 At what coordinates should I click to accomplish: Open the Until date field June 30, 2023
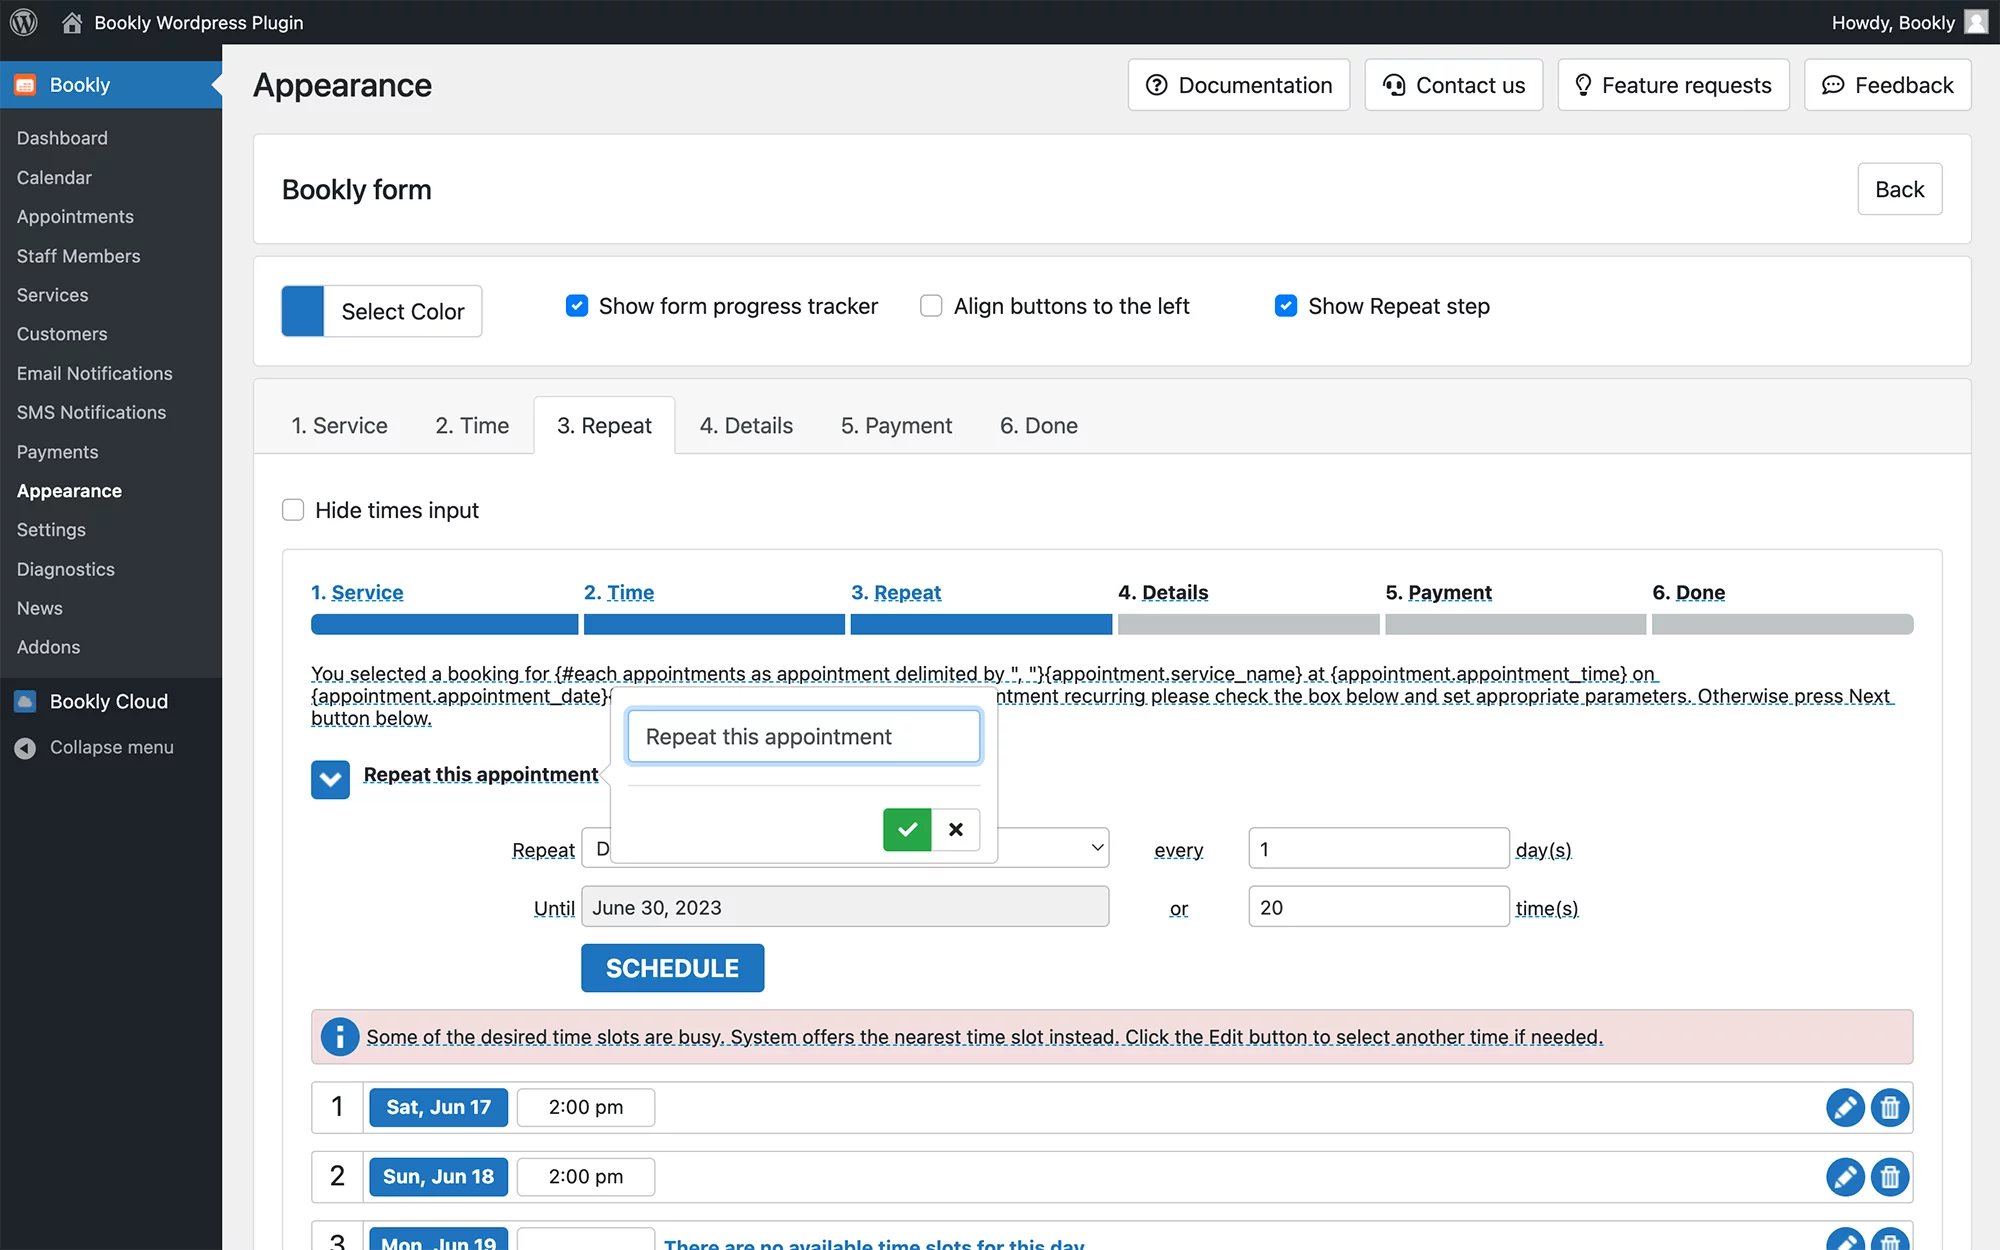click(845, 907)
